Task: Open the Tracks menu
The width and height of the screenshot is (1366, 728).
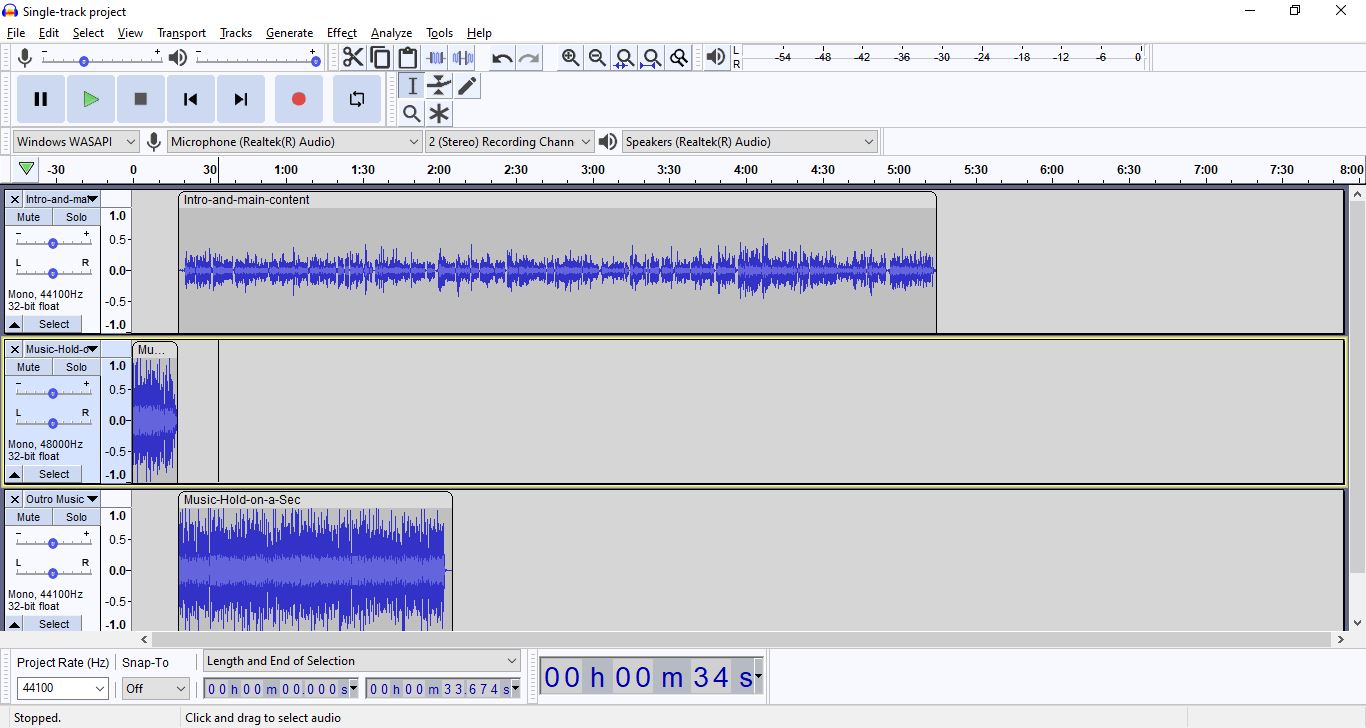Action: [236, 33]
